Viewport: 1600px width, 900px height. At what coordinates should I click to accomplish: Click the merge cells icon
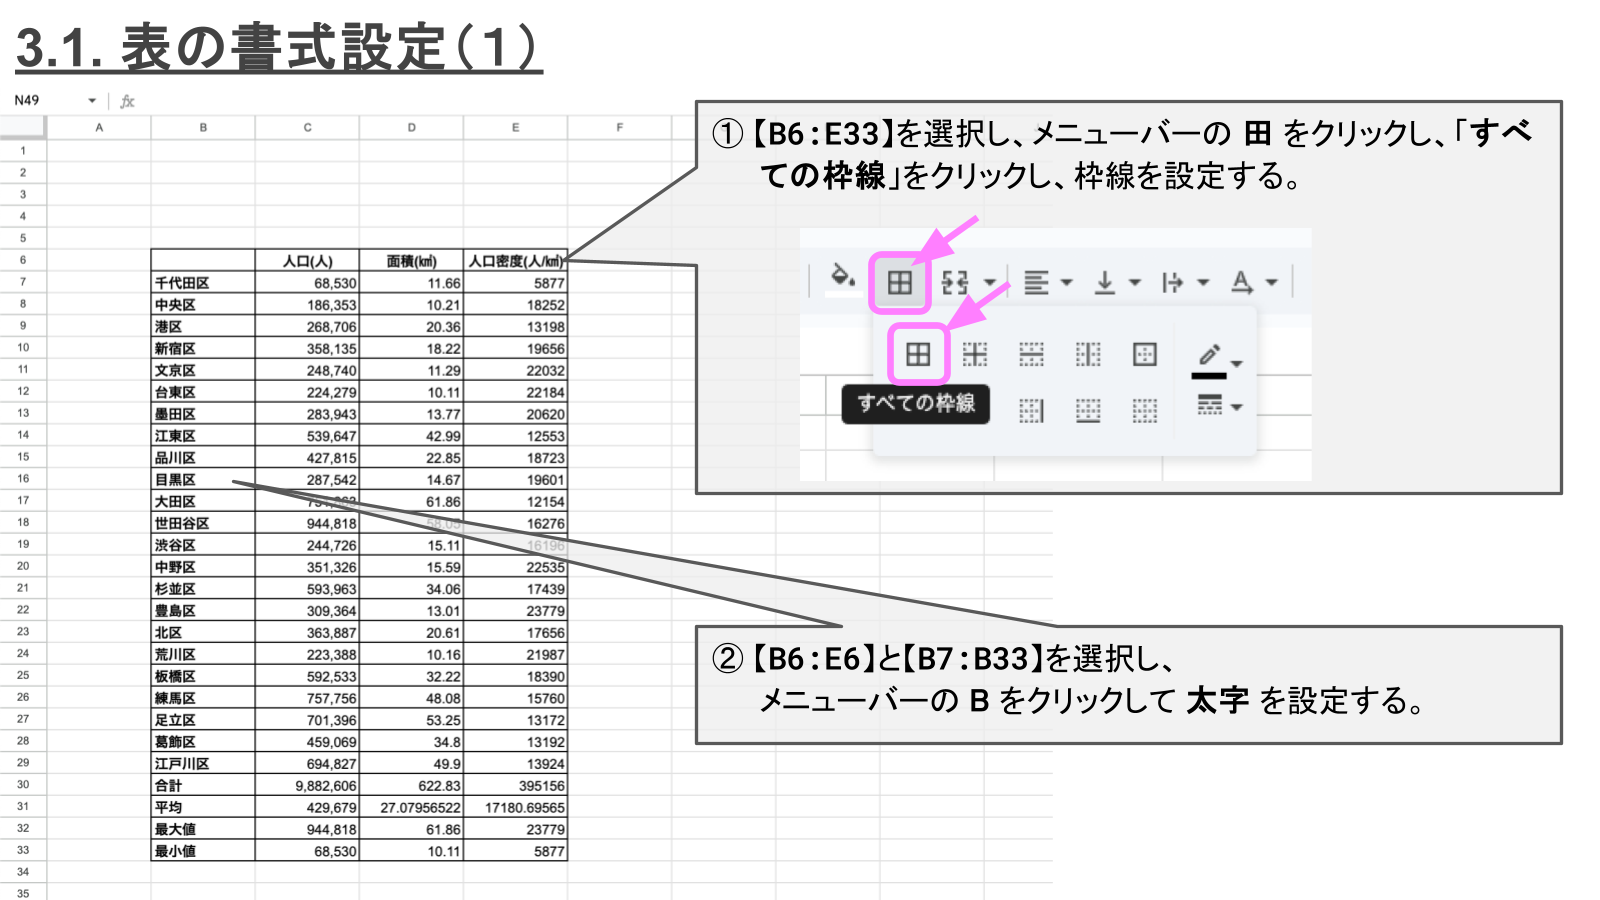tap(956, 283)
